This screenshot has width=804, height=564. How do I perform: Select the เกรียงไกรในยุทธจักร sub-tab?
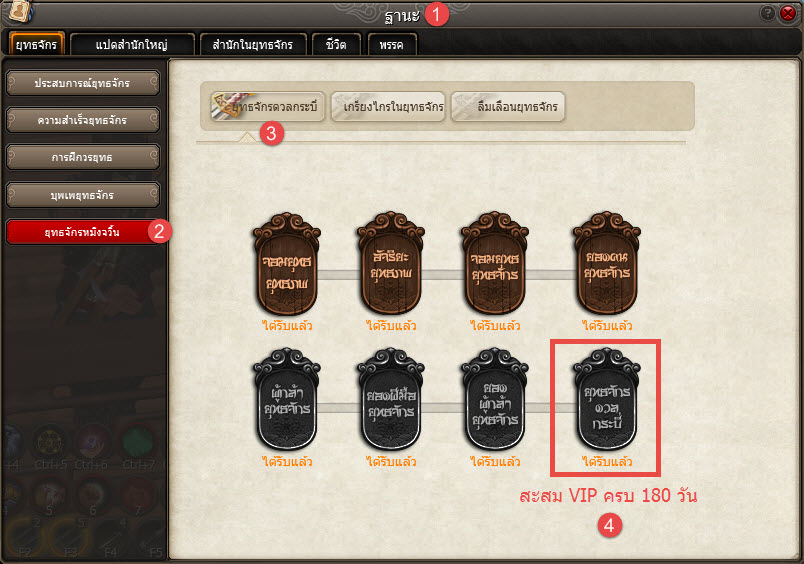388,107
